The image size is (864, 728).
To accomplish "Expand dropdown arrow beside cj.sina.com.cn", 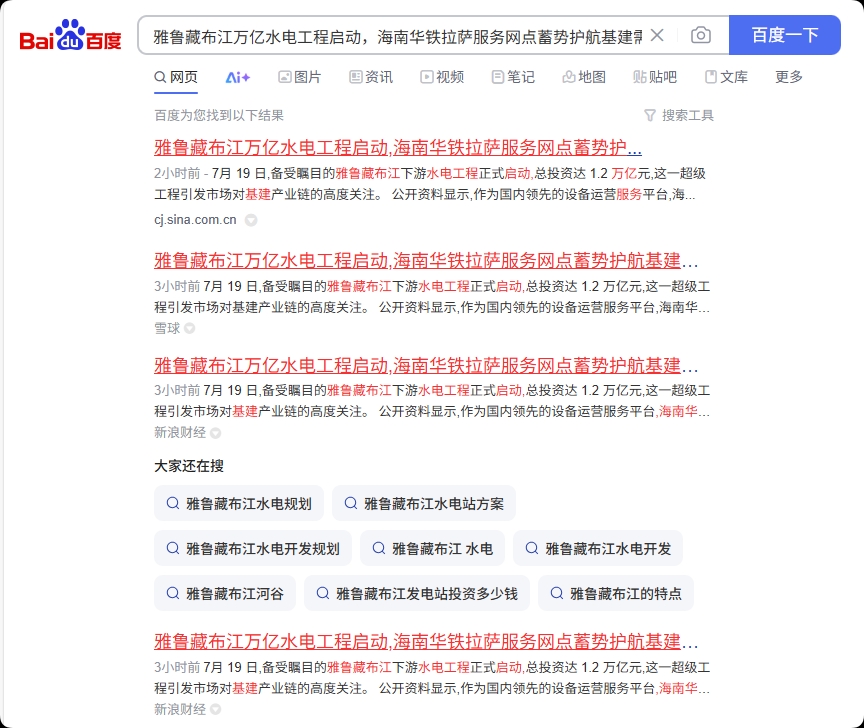I will click(x=251, y=220).
